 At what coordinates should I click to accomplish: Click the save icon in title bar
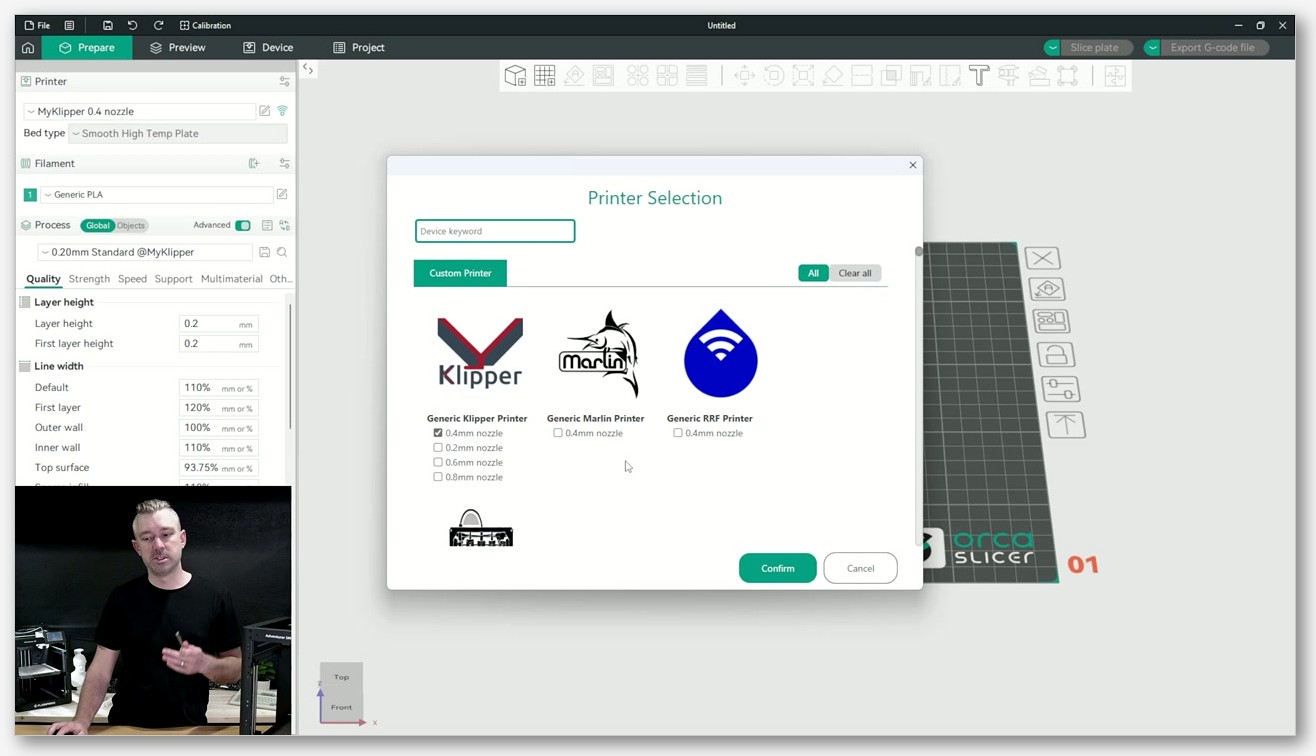click(x=107, y=25)
